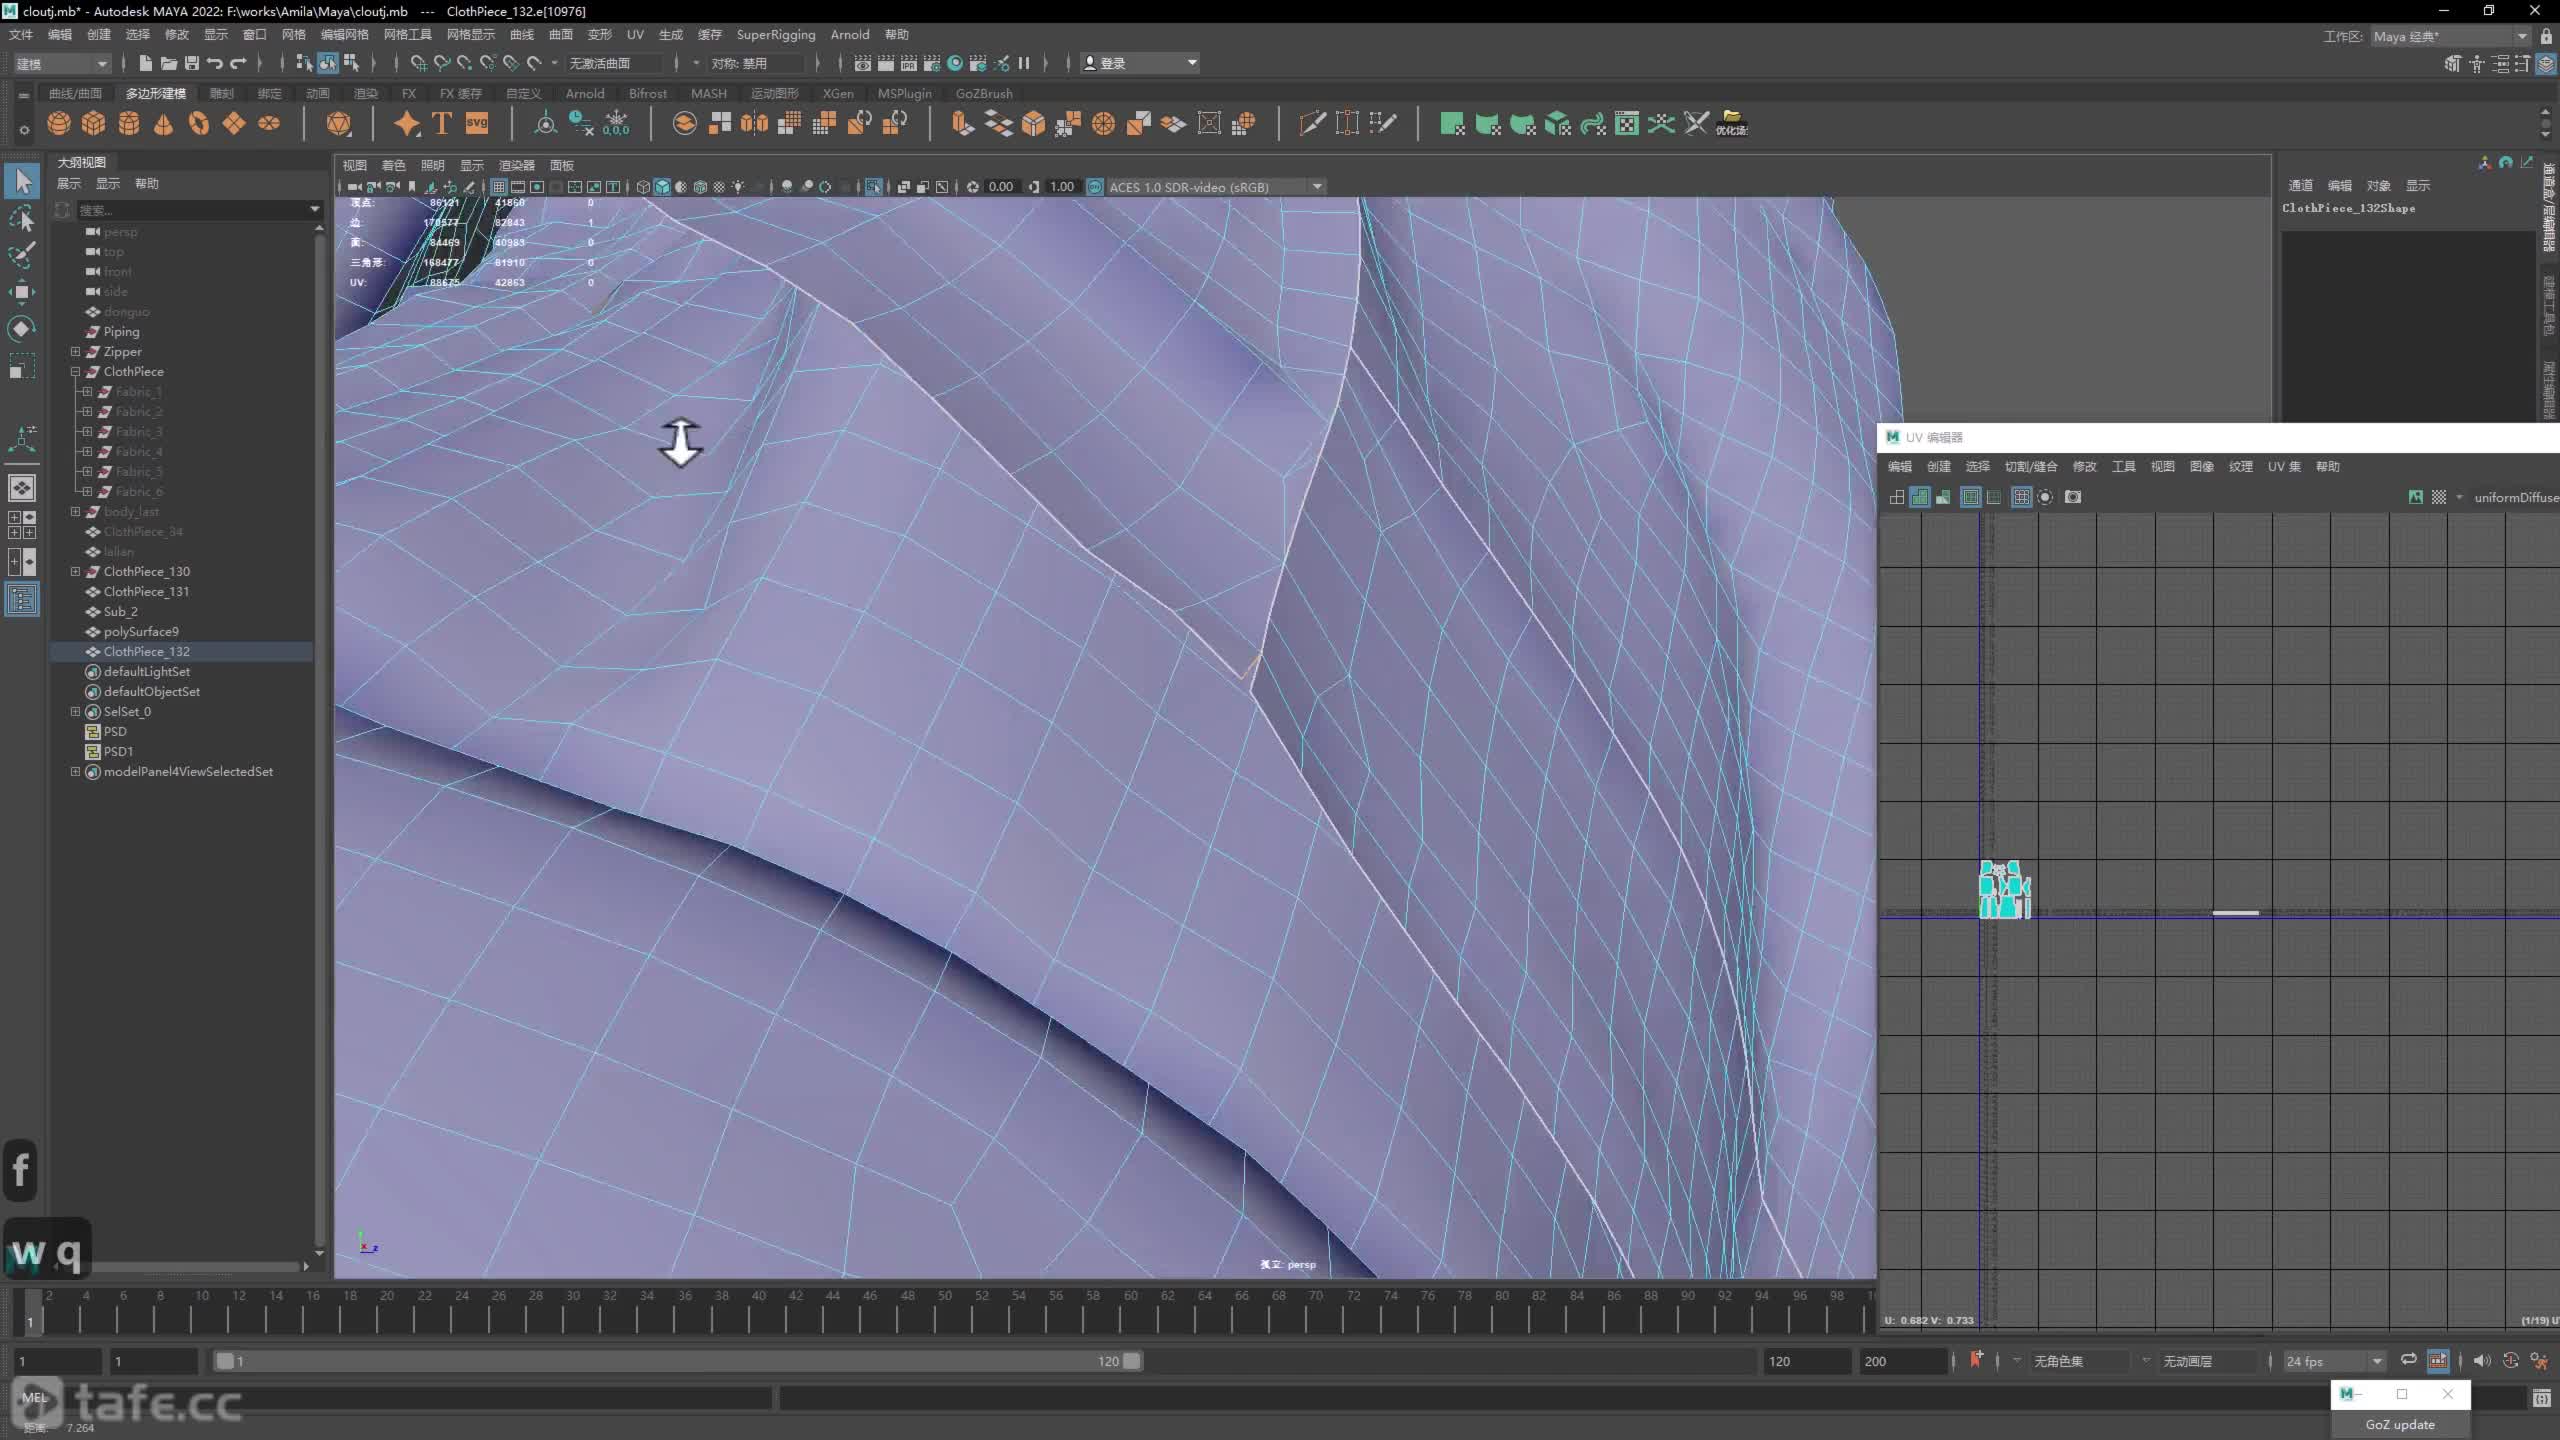Switch to the Arnold shelf tab
This screenshot has height=1440, width=2560.
[x=585, y=93]
